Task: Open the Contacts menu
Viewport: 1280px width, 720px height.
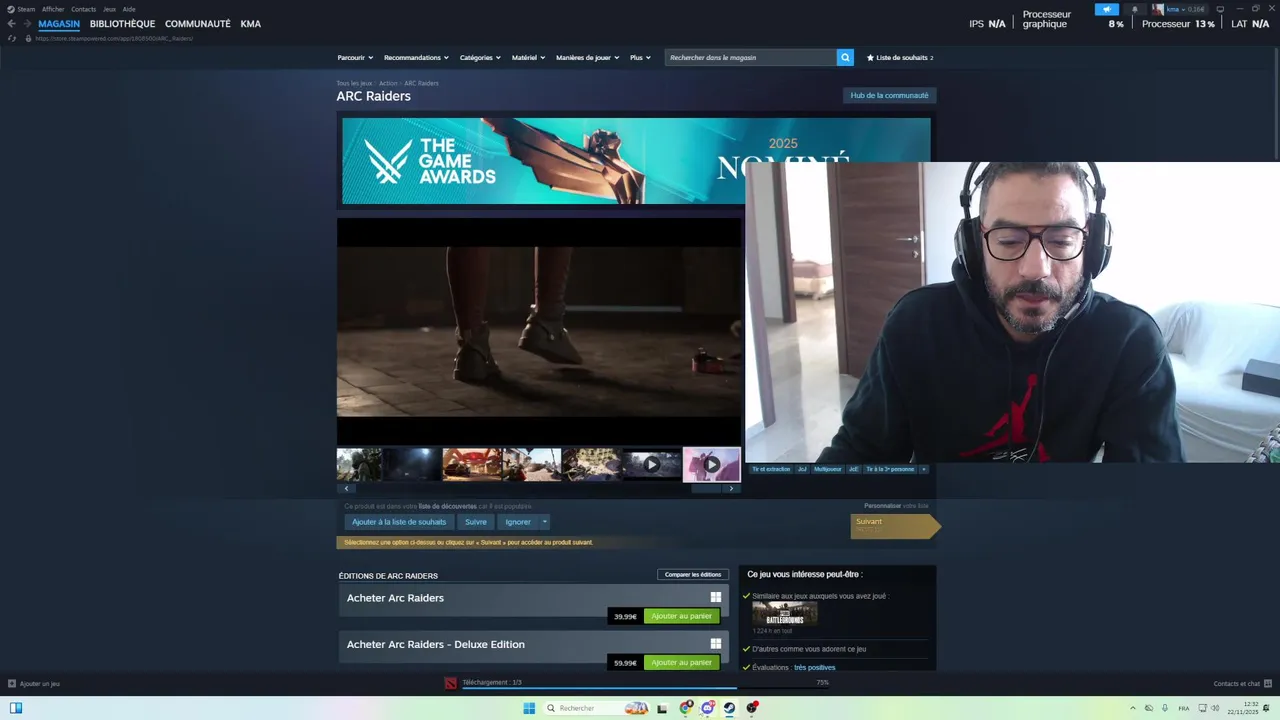Action: pos(83,9)
